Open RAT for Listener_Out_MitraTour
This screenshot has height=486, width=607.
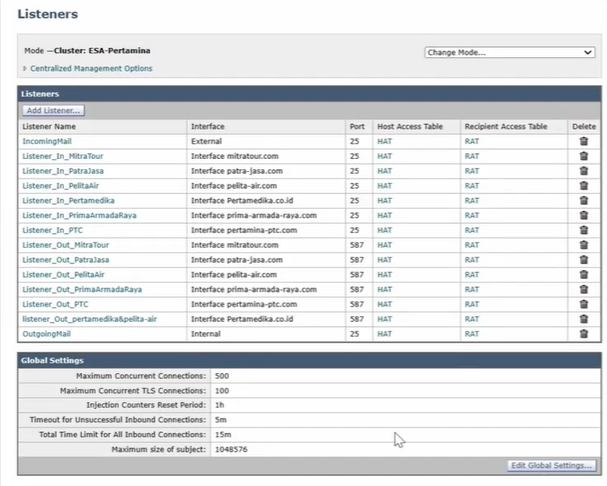click(472, 245)
